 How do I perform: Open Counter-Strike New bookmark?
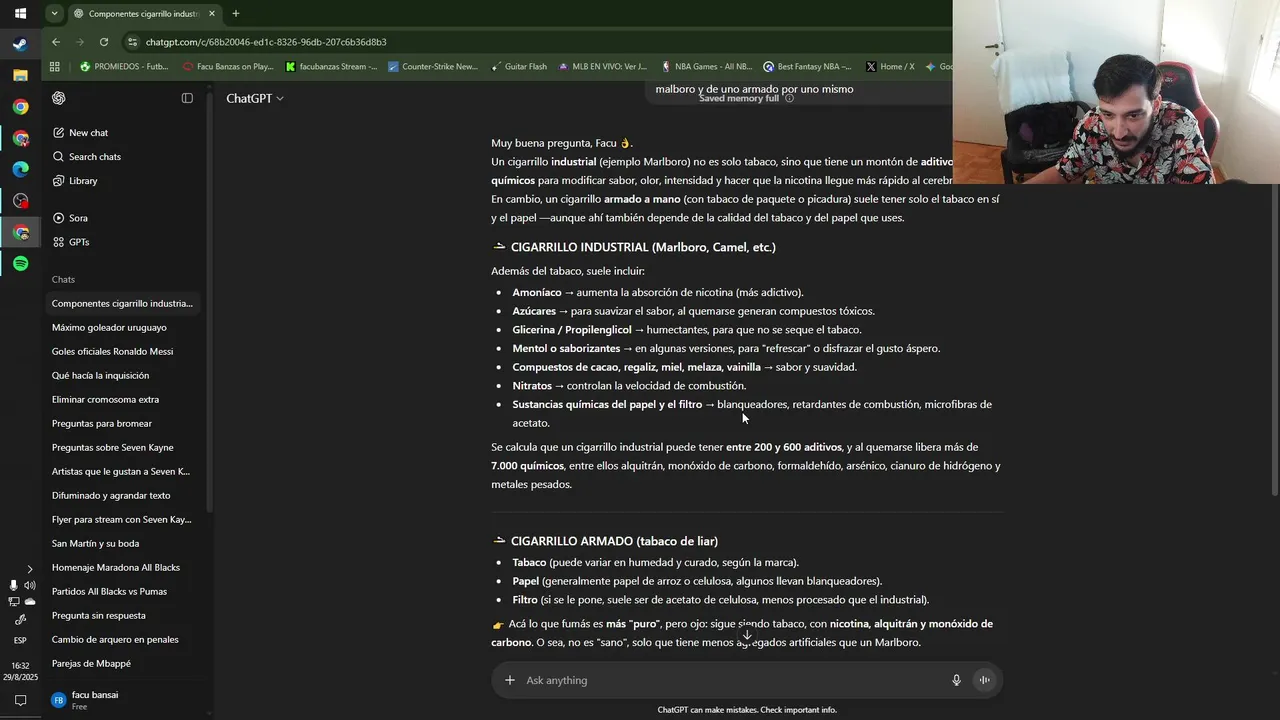click(433, 67)
